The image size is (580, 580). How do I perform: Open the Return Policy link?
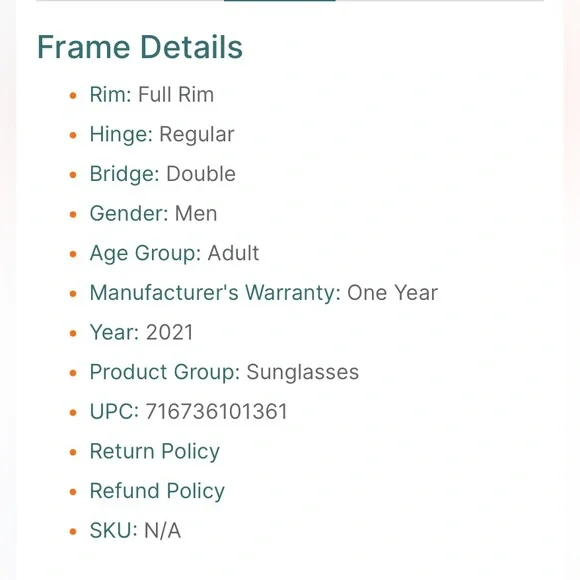[155, 451]
